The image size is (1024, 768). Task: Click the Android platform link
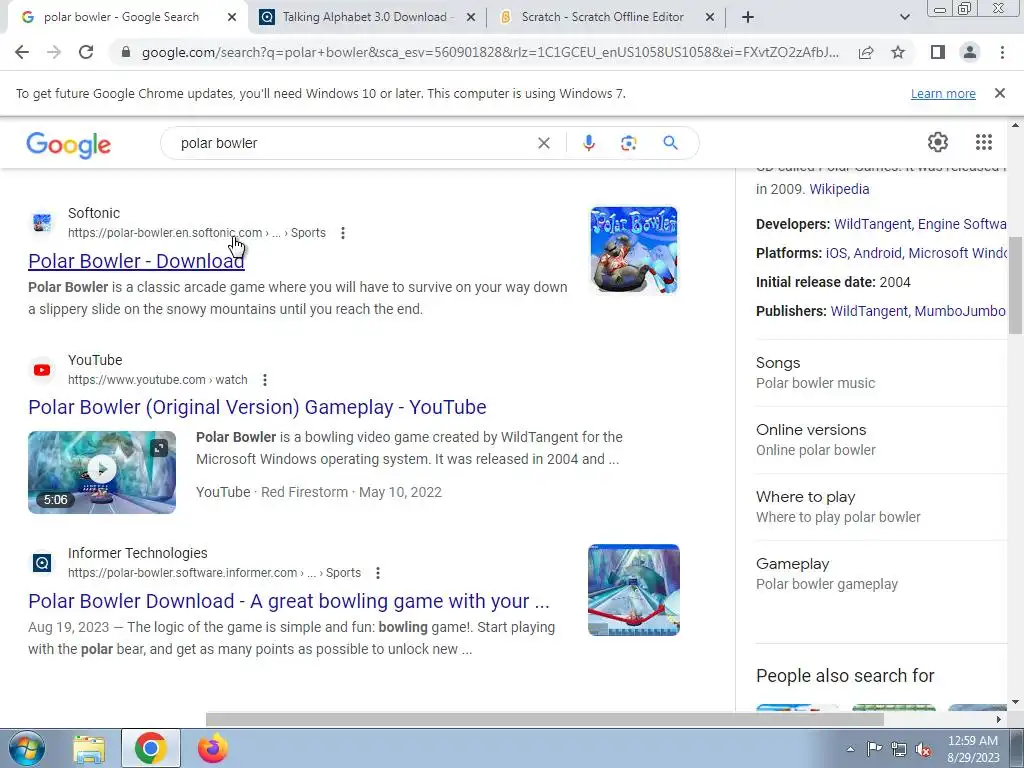878,253
